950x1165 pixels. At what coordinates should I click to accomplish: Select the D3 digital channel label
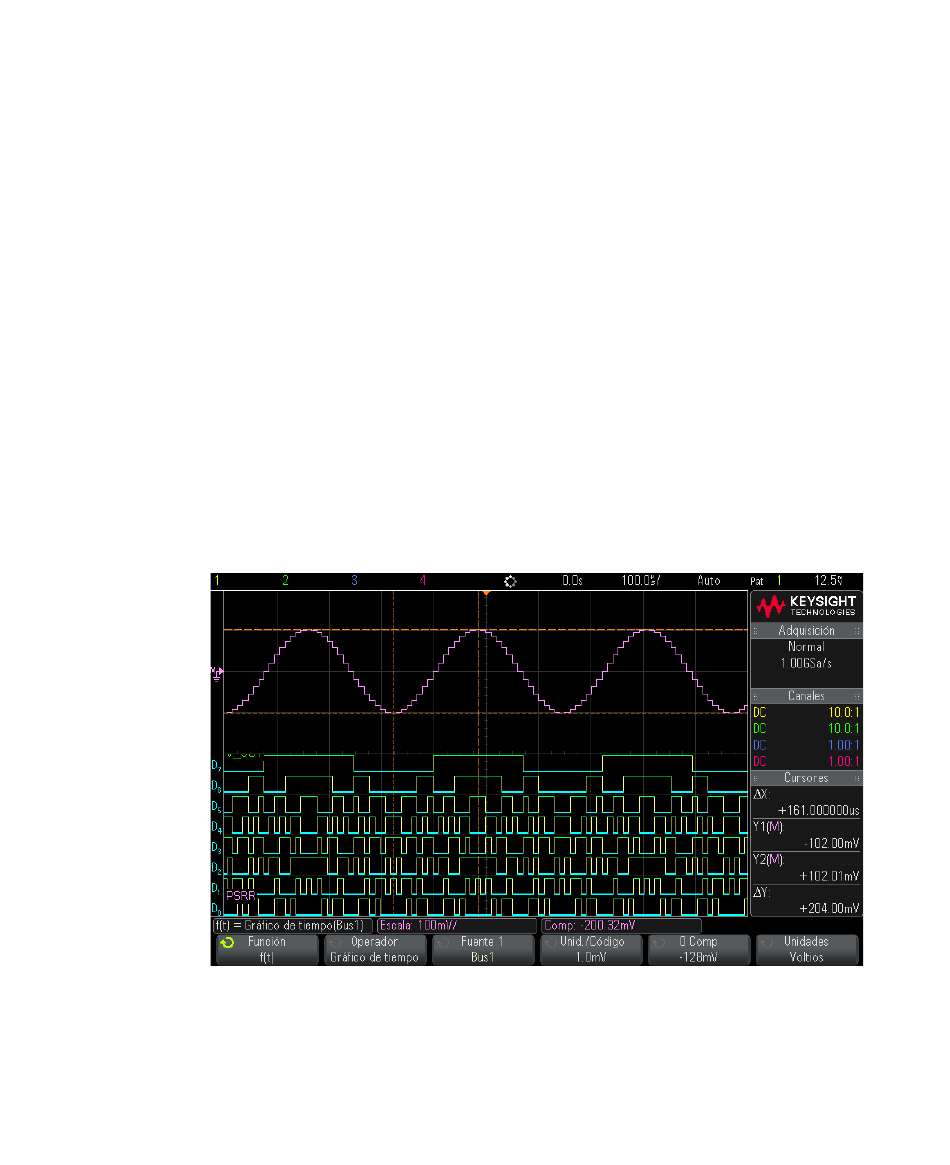click(216, 847)
